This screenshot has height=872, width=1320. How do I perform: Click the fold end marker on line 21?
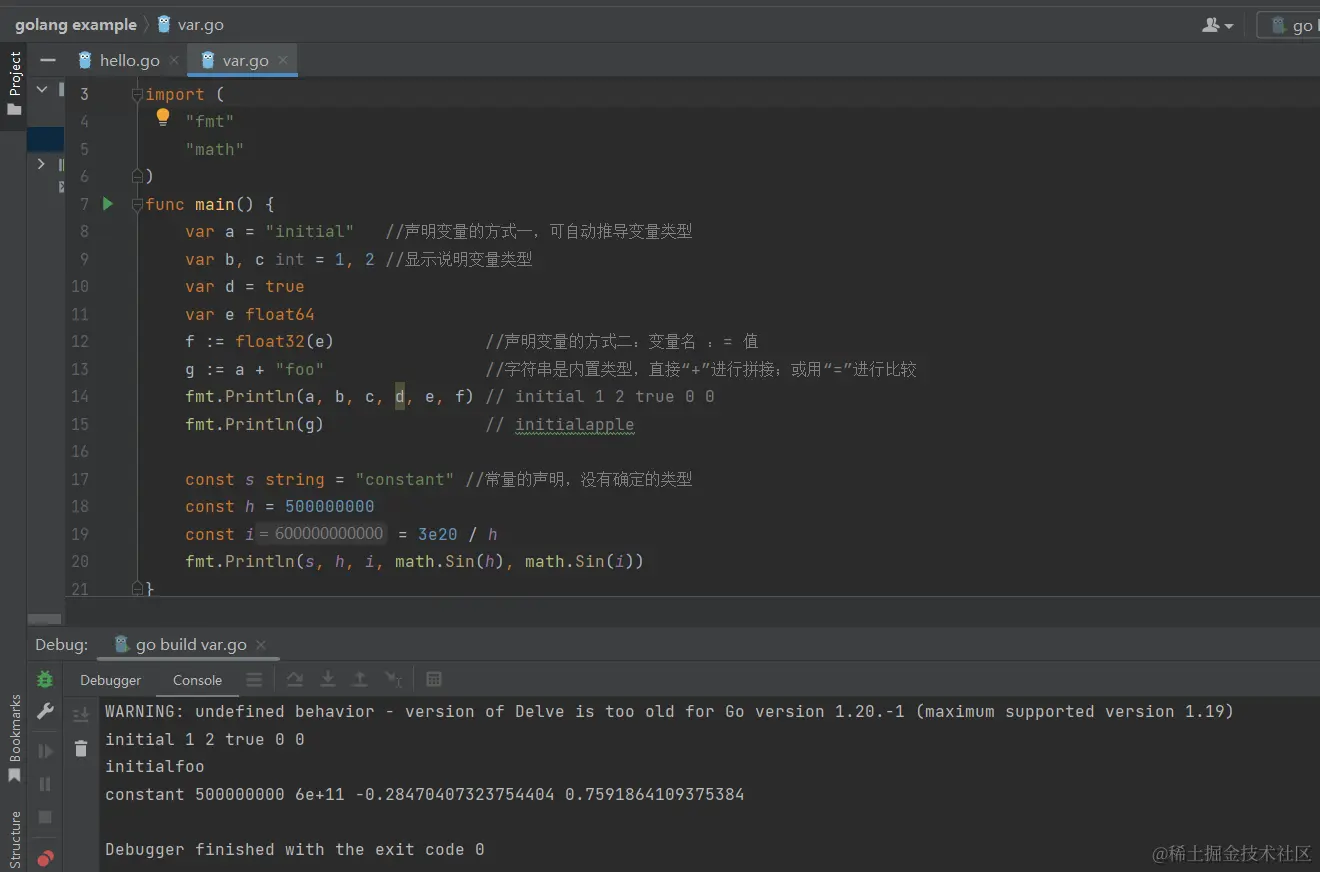(x=138, y=588)
